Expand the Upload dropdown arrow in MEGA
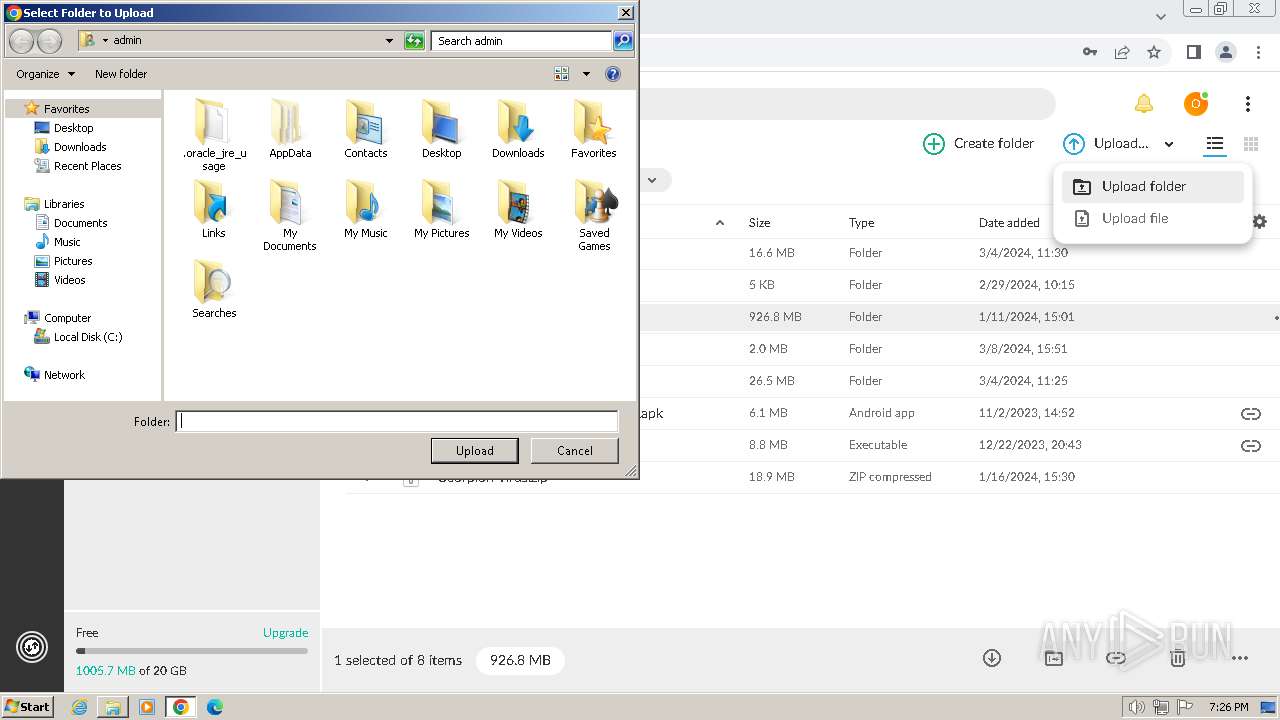Screen dimensions: 1280x720 click(1169, 144)
